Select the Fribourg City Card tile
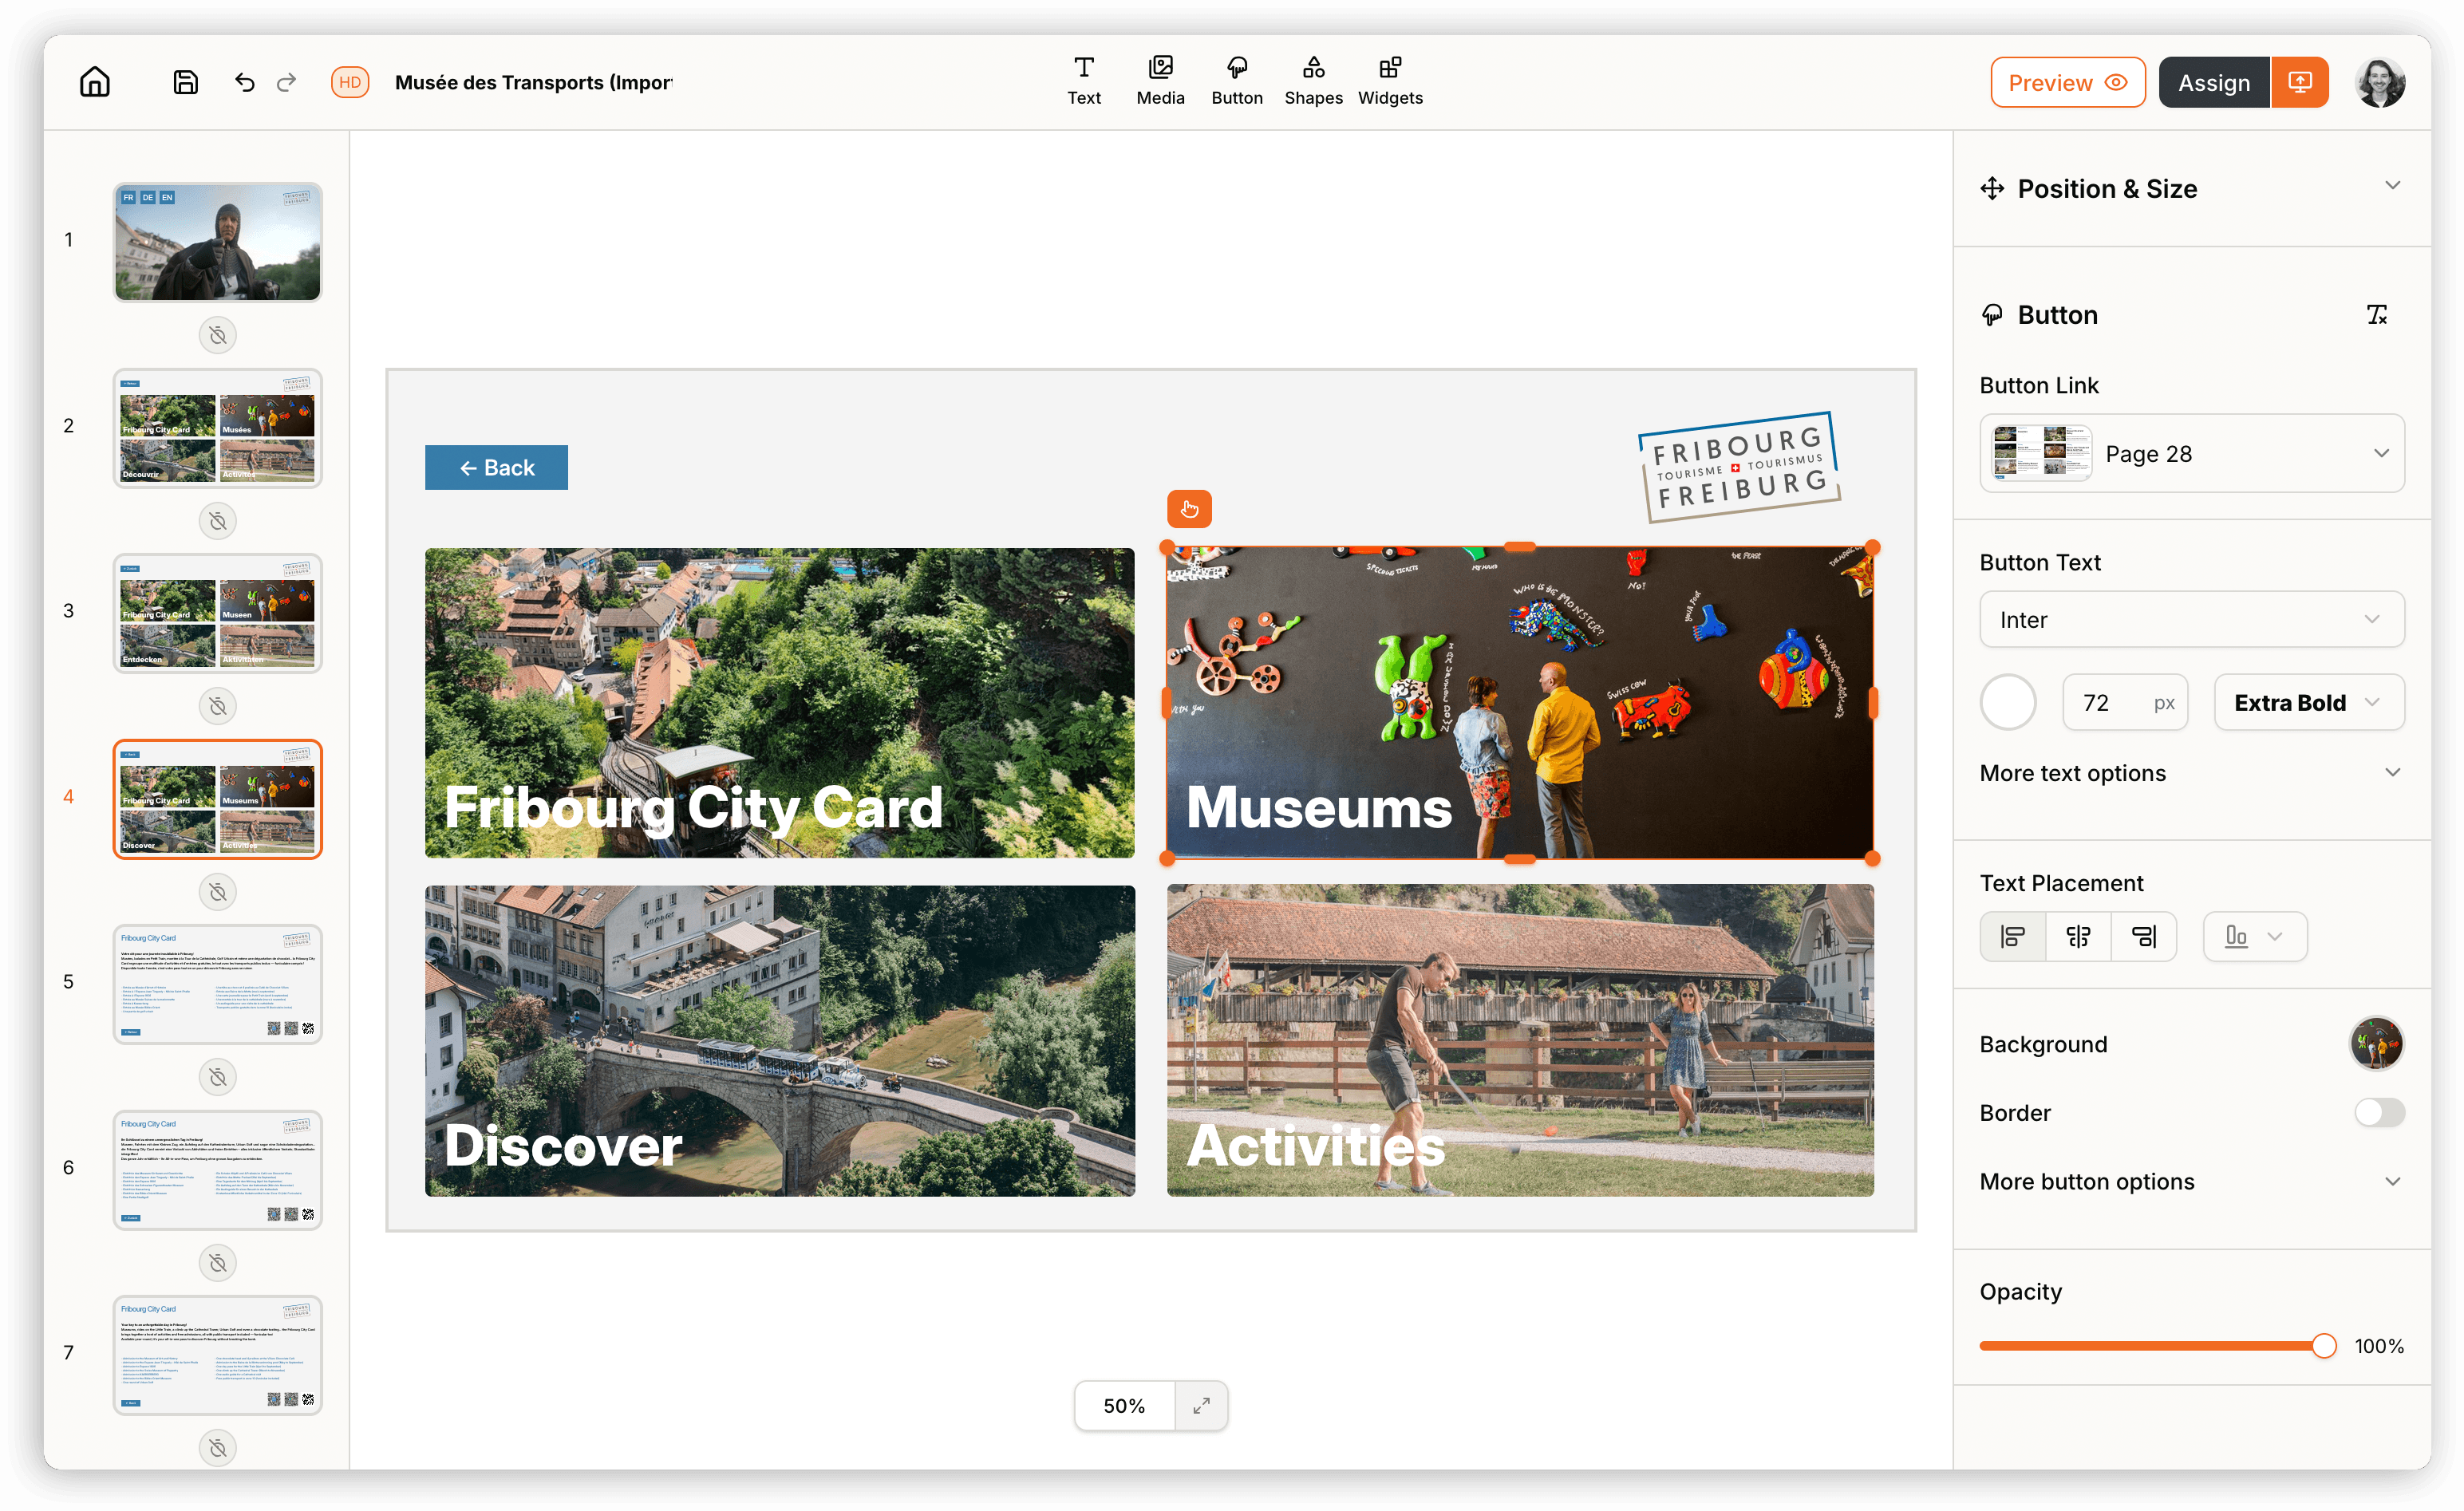Screen dimensions: 2464x1511 (780, 702)
